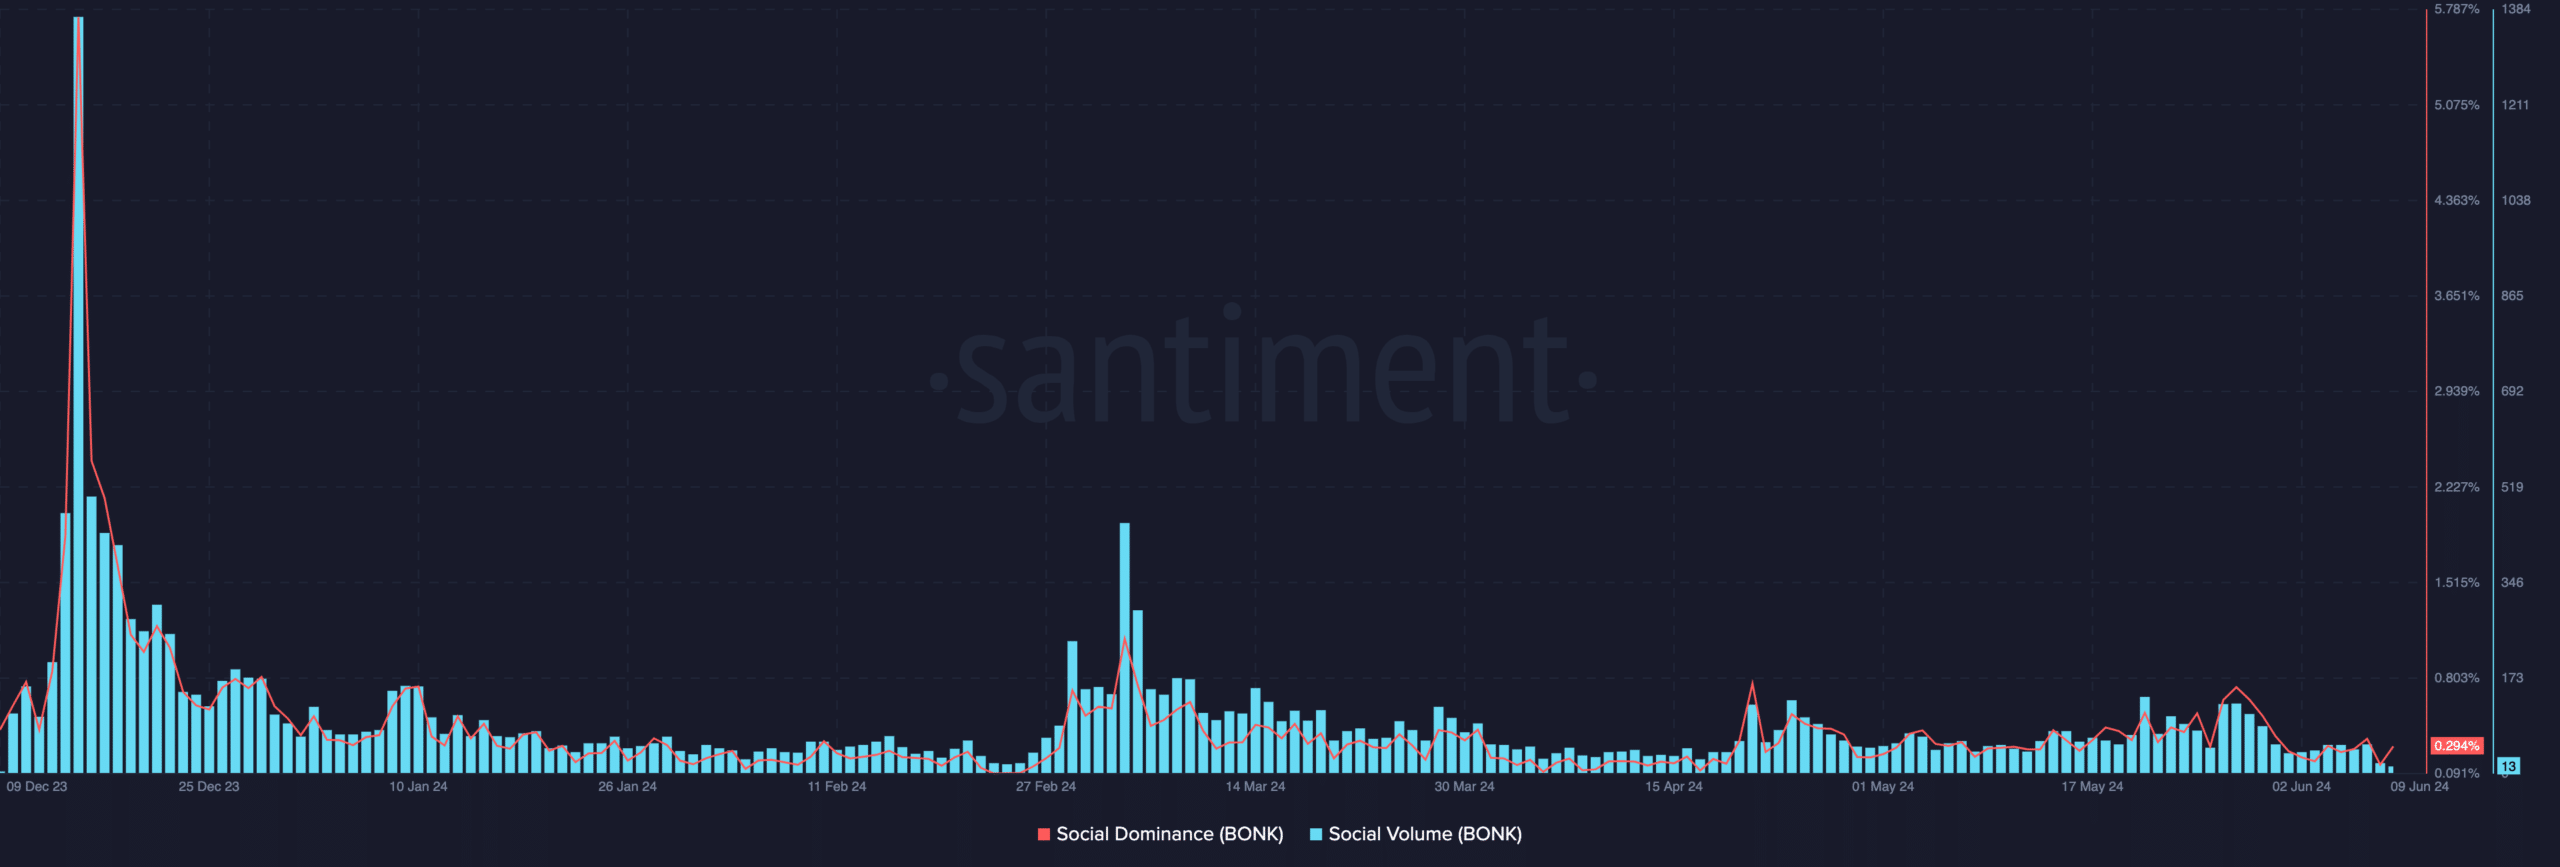Select the 10 Jan 24 date label
This screenshot has width=2560, height=867.
(x=418, y=787)
